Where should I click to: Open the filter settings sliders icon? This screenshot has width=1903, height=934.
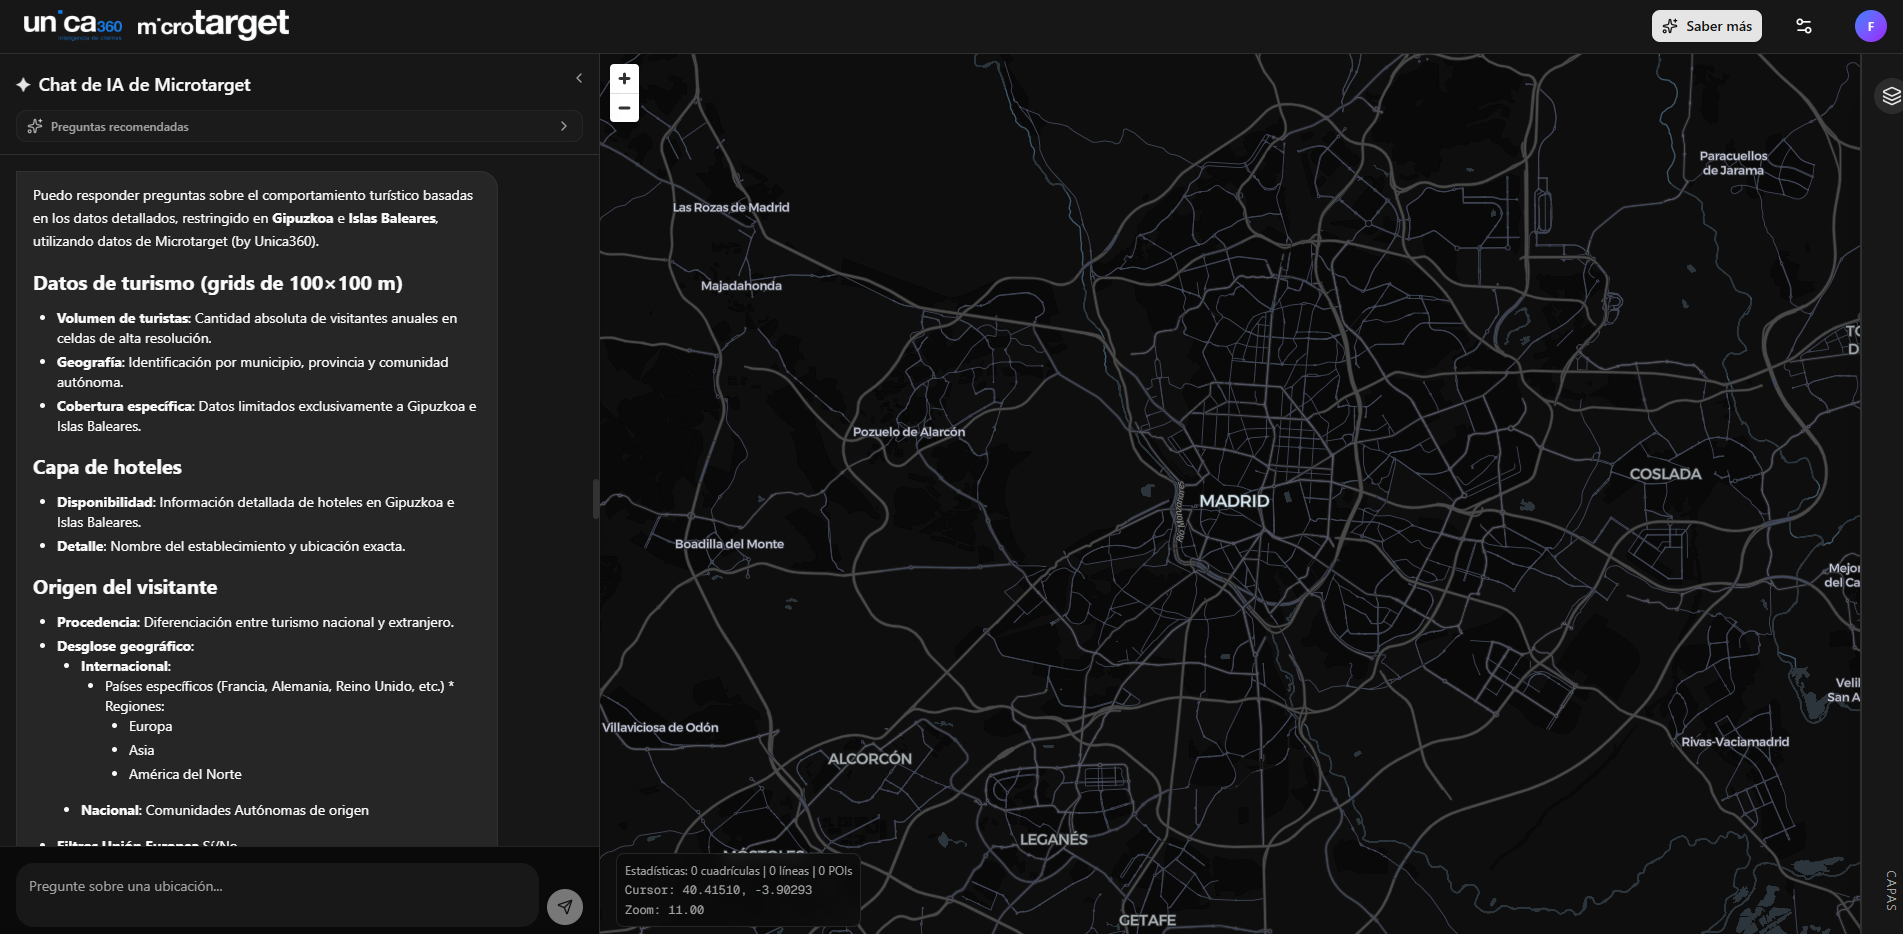1804,26
